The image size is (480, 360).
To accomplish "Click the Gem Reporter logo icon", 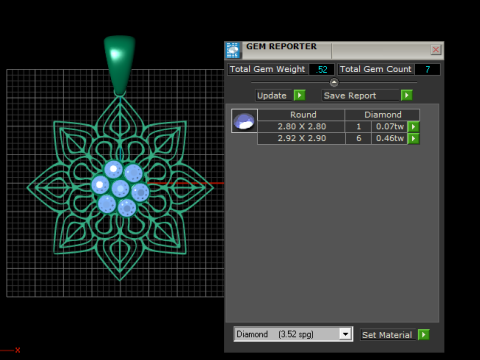I will 233,50.
